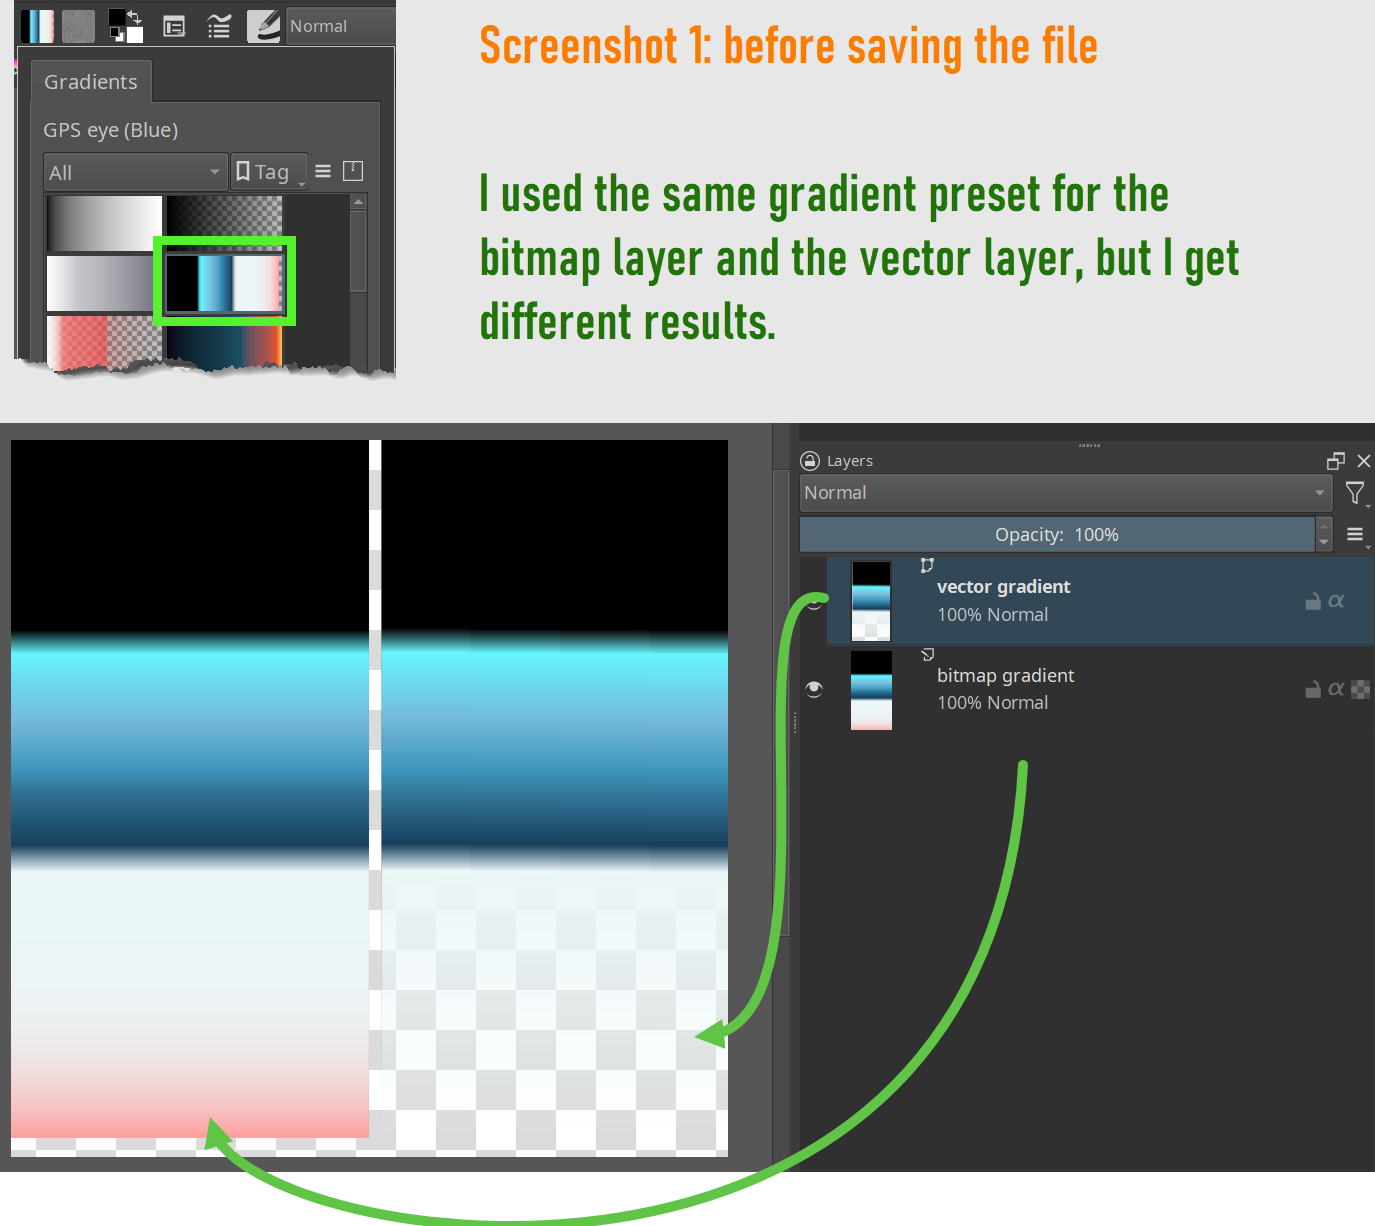Open the fill pattern chooser
This screenshot has height=1226, width=1375.
click(x=78, y=26)
